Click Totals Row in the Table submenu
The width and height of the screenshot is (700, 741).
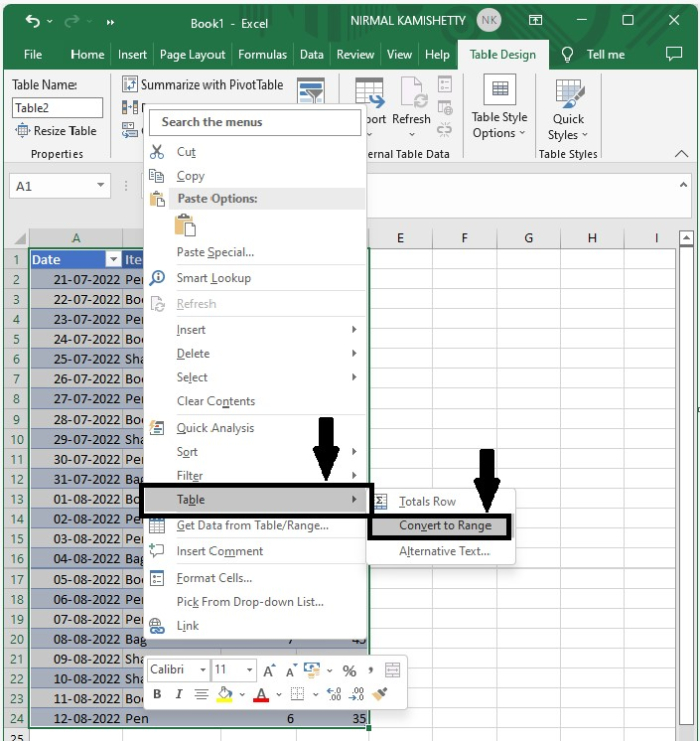(x=441, y=501)
